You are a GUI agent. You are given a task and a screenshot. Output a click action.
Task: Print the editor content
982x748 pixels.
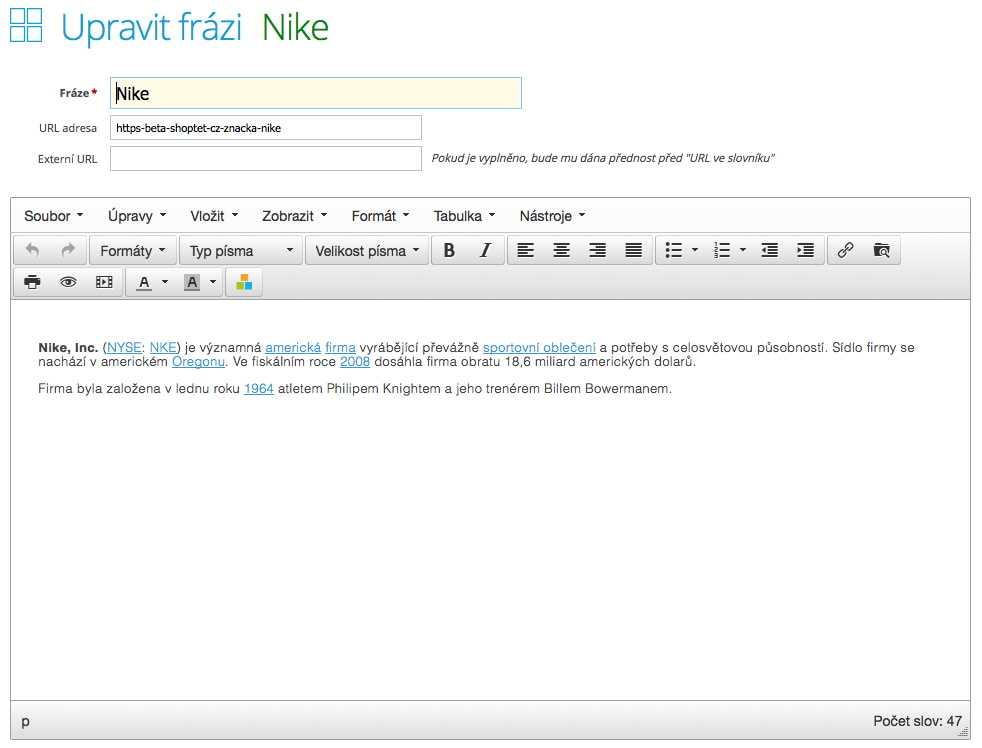pyautogui.click(x=33, y=283)
